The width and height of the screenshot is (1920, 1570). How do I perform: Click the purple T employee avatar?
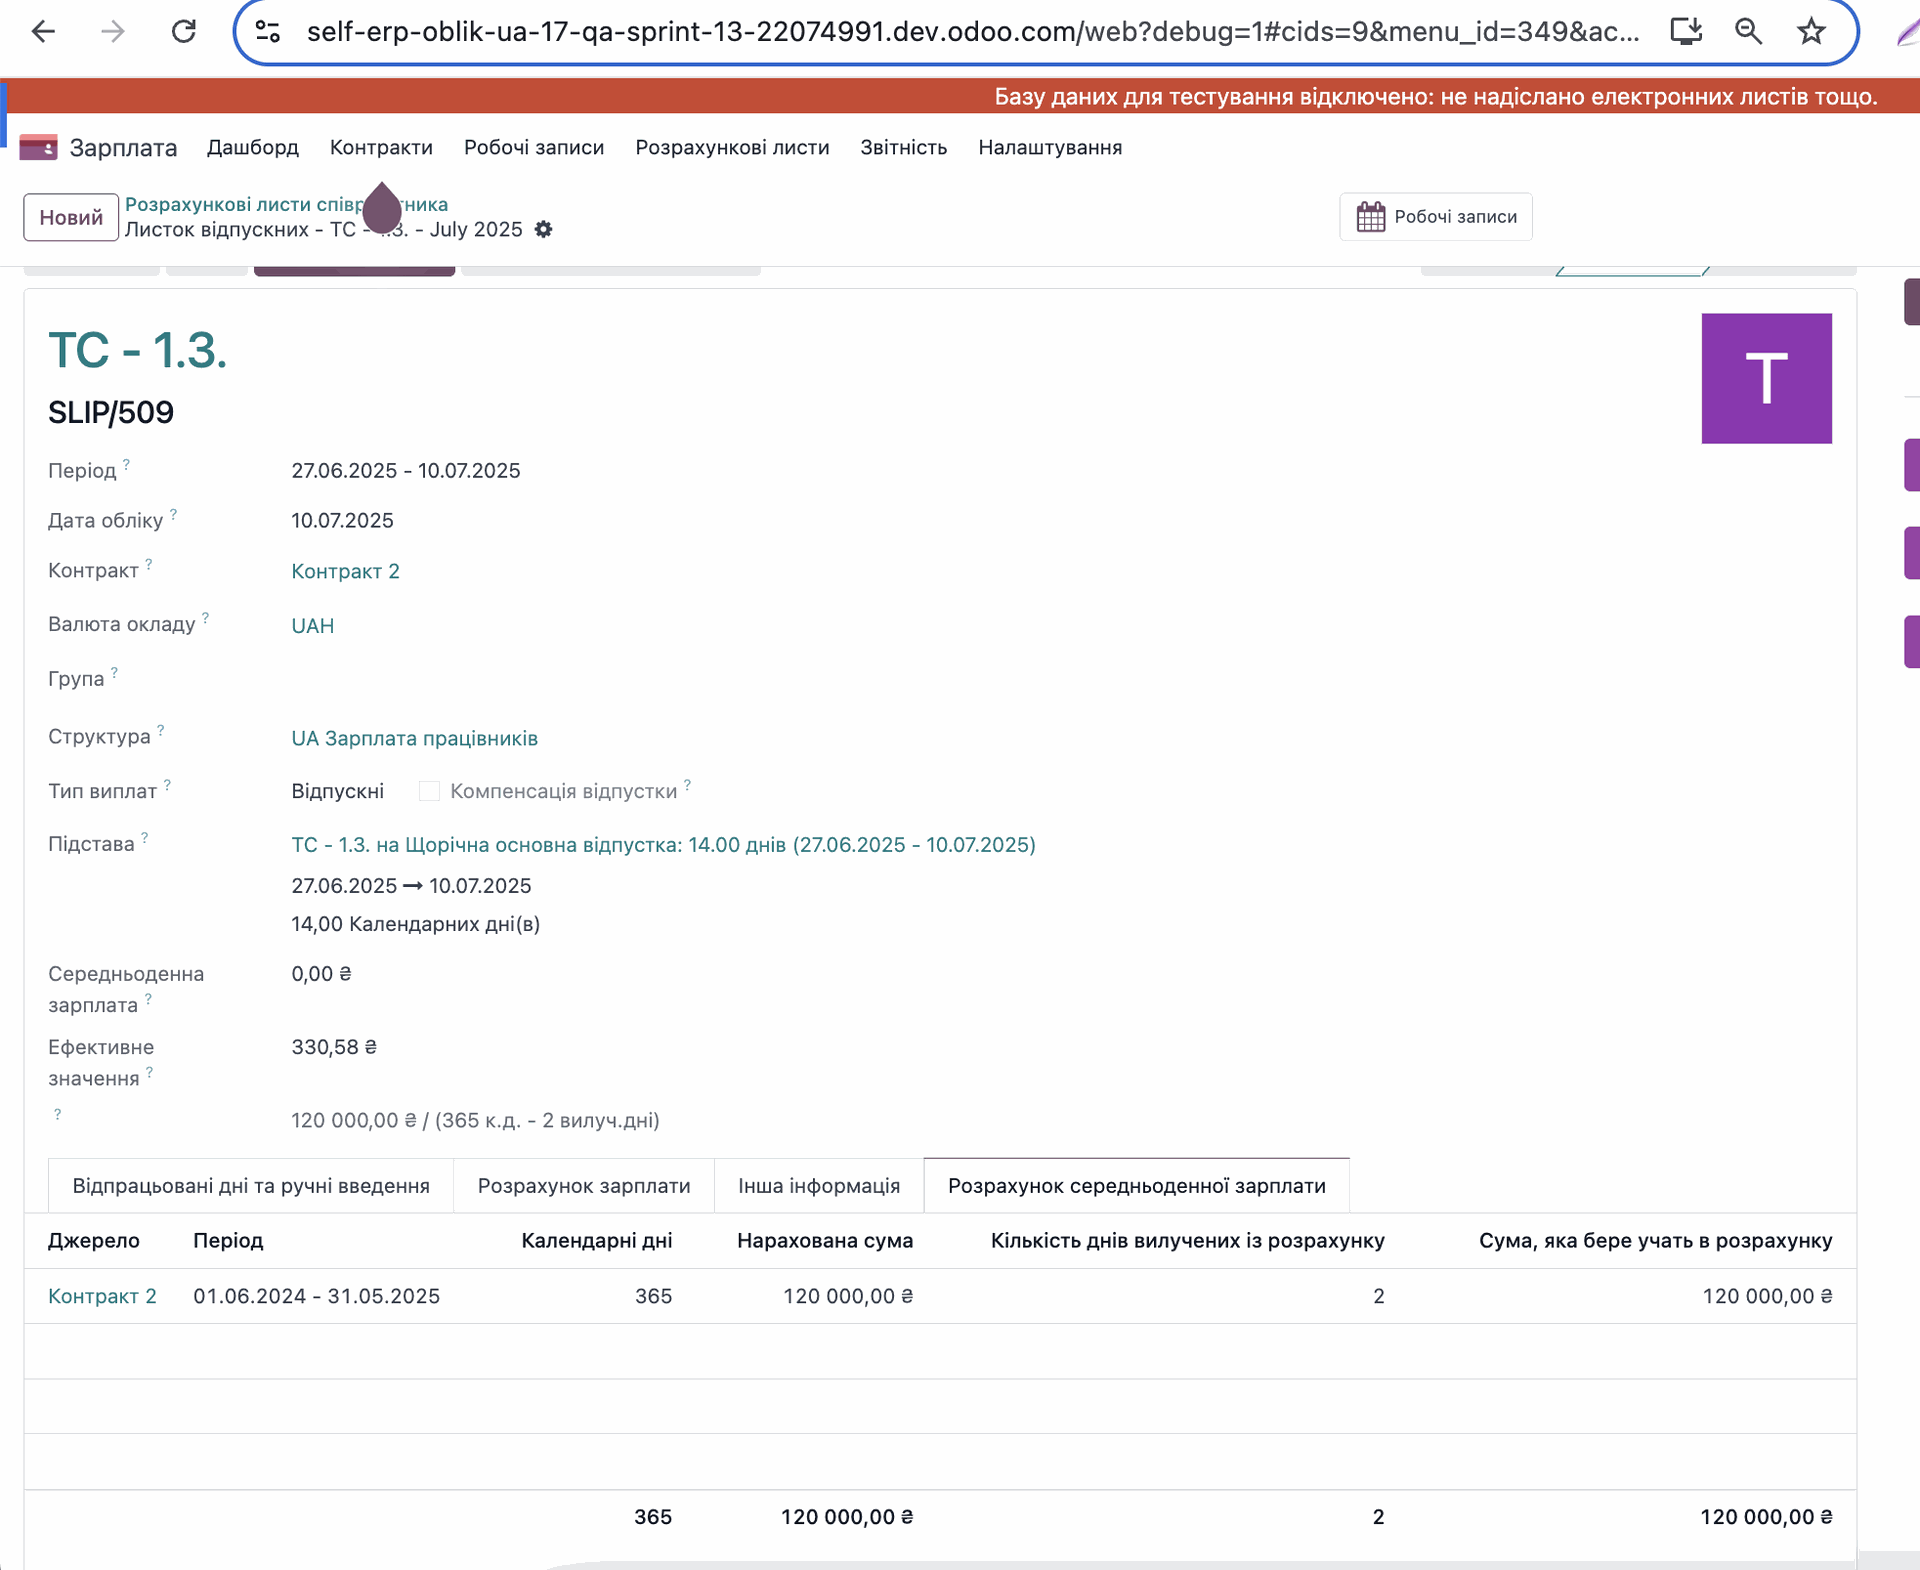[x=1765, y=379]
